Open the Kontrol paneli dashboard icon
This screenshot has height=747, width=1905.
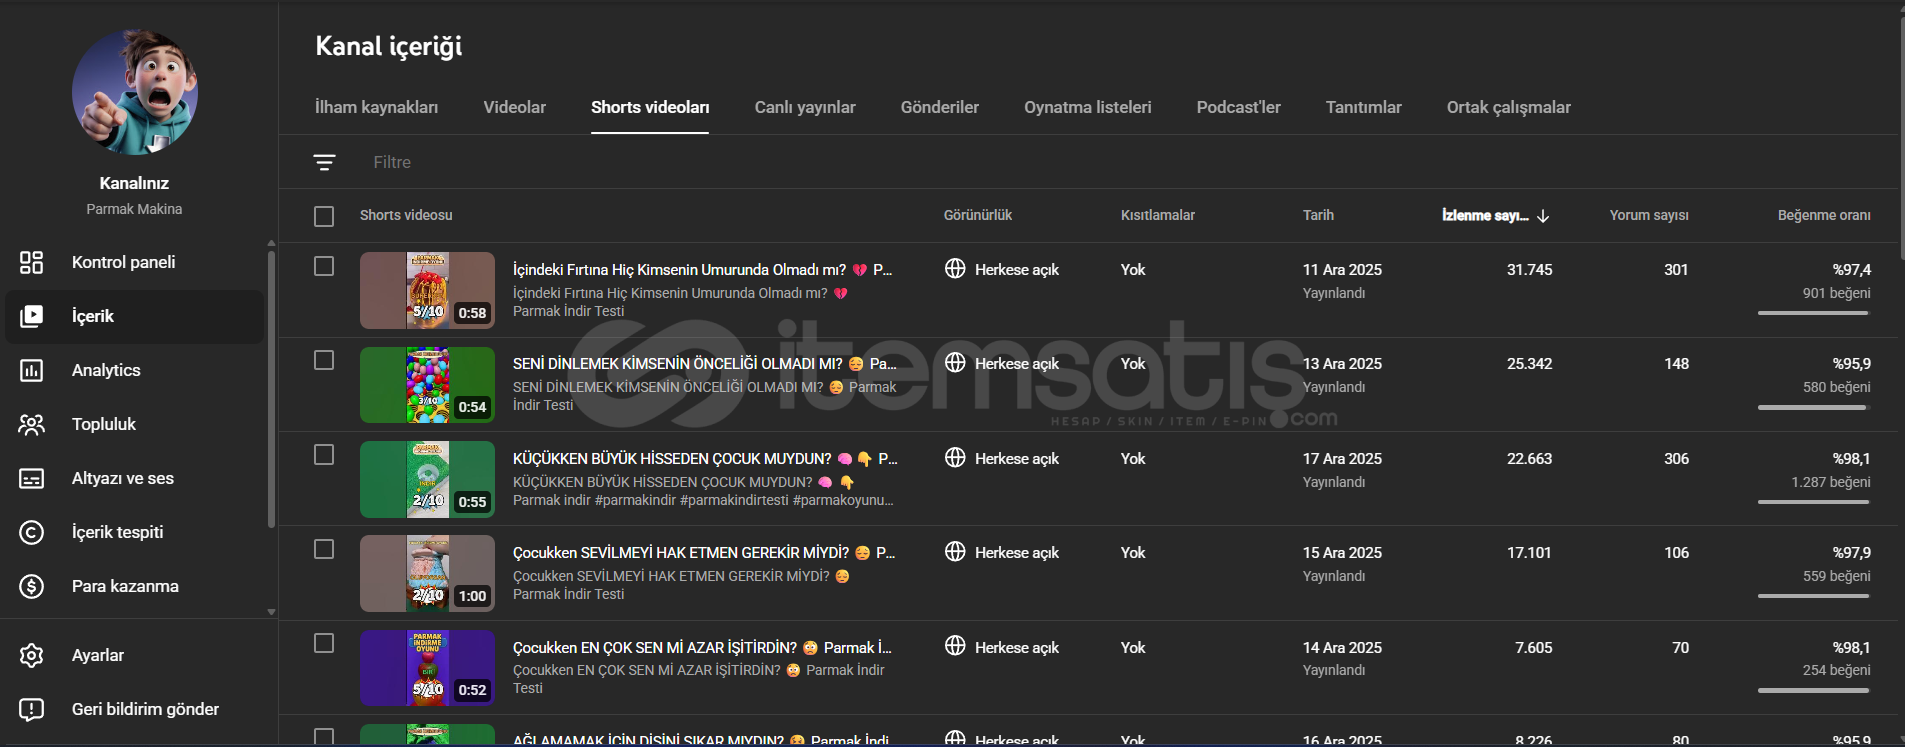[x=31, y=262]
